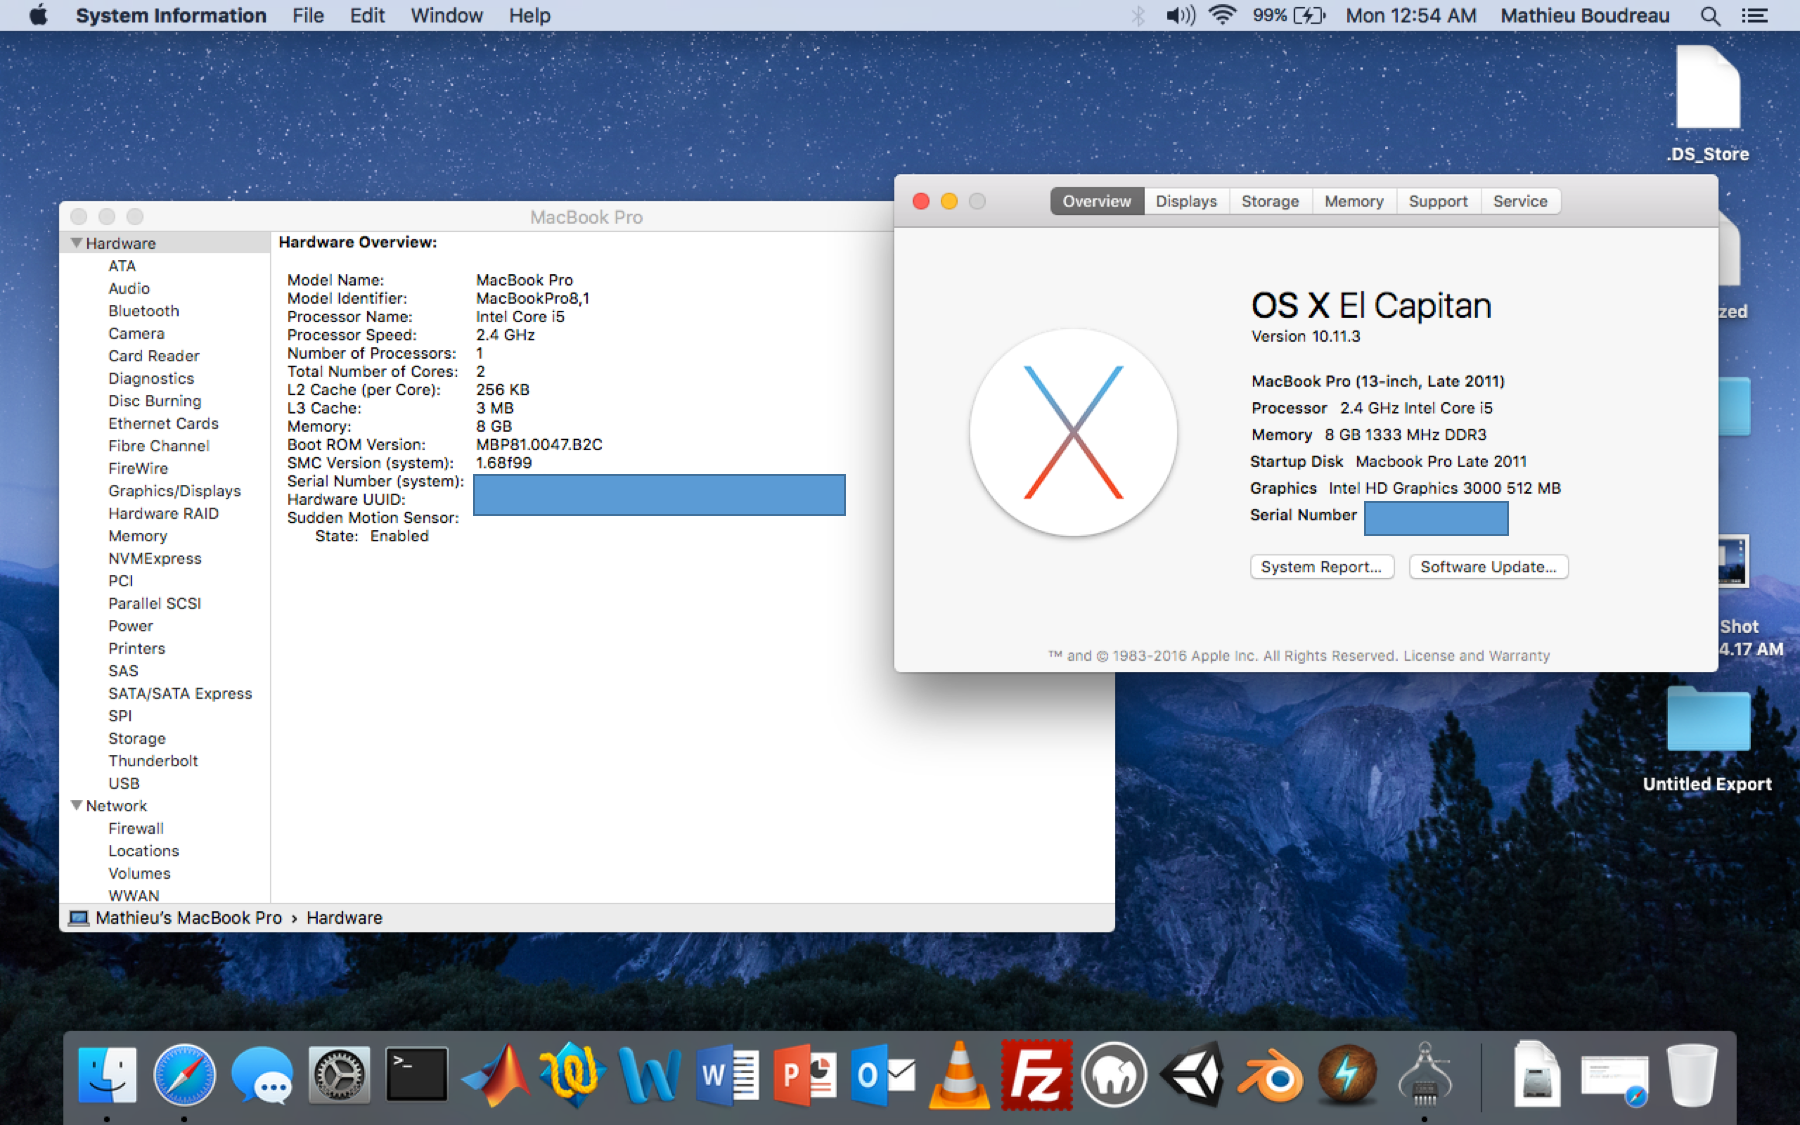This screenshot has height=1125, width=1800.
Task: Open System Preferences gear in Dock
Action: click(x=339, y=1075)
